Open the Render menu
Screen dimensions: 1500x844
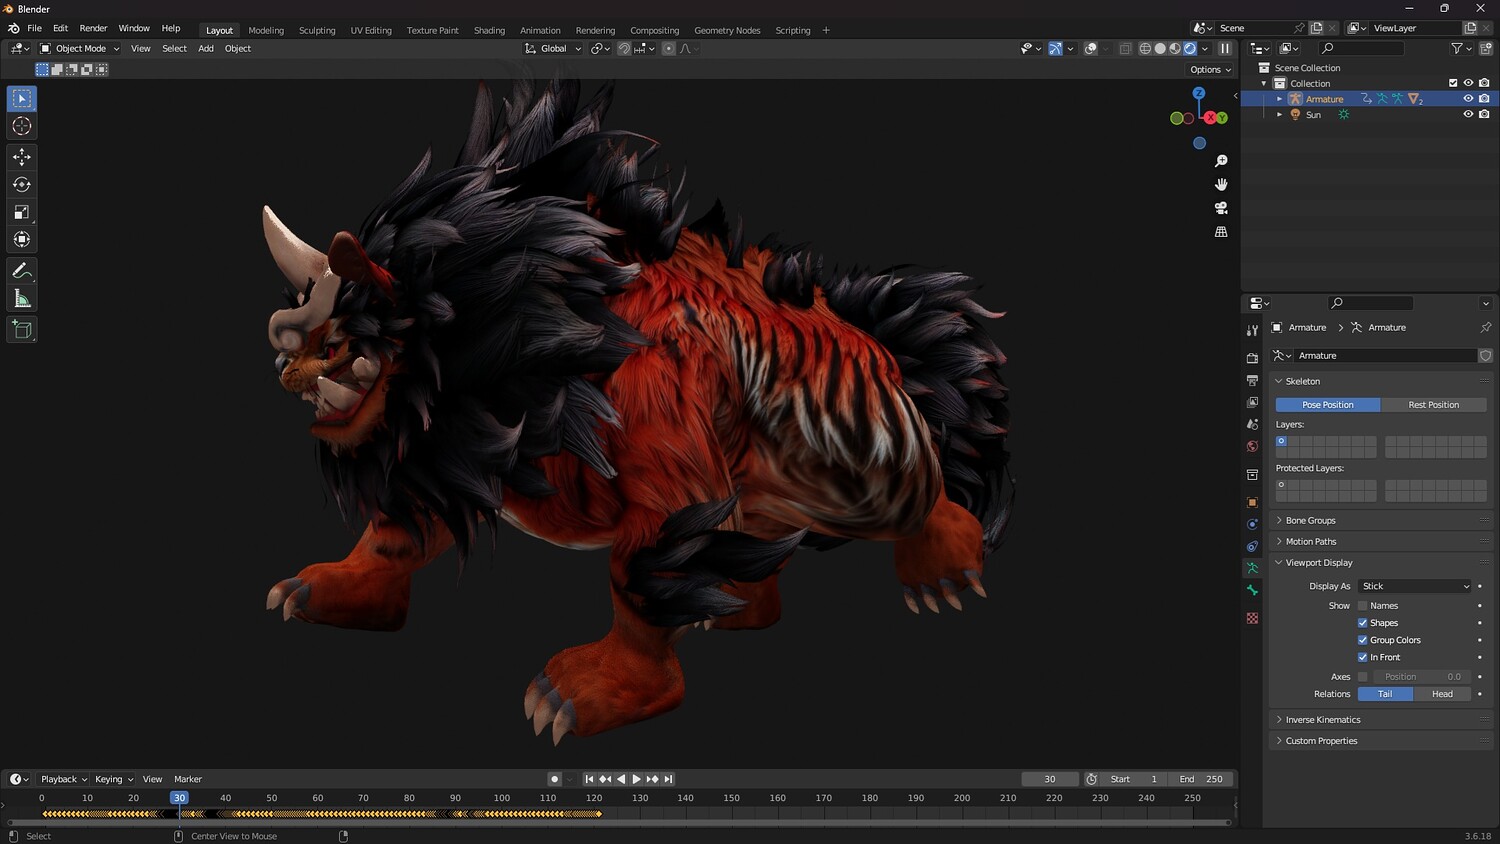point(93,28)
